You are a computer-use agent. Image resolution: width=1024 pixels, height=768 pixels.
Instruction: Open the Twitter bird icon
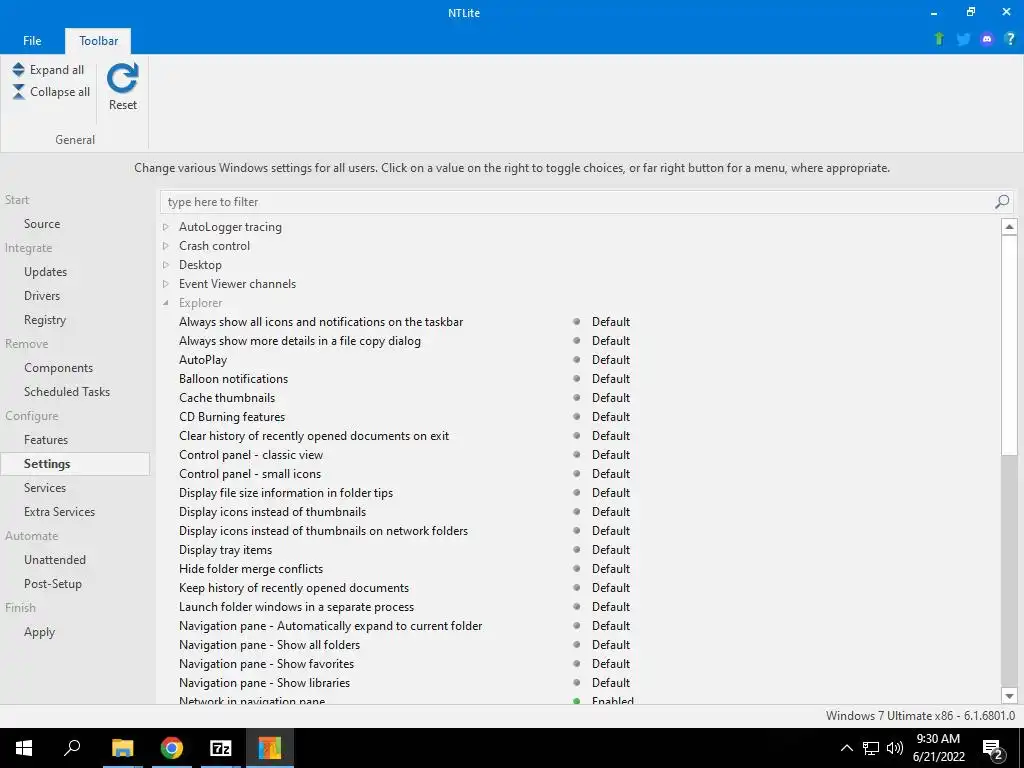click(x=963, y=39)
